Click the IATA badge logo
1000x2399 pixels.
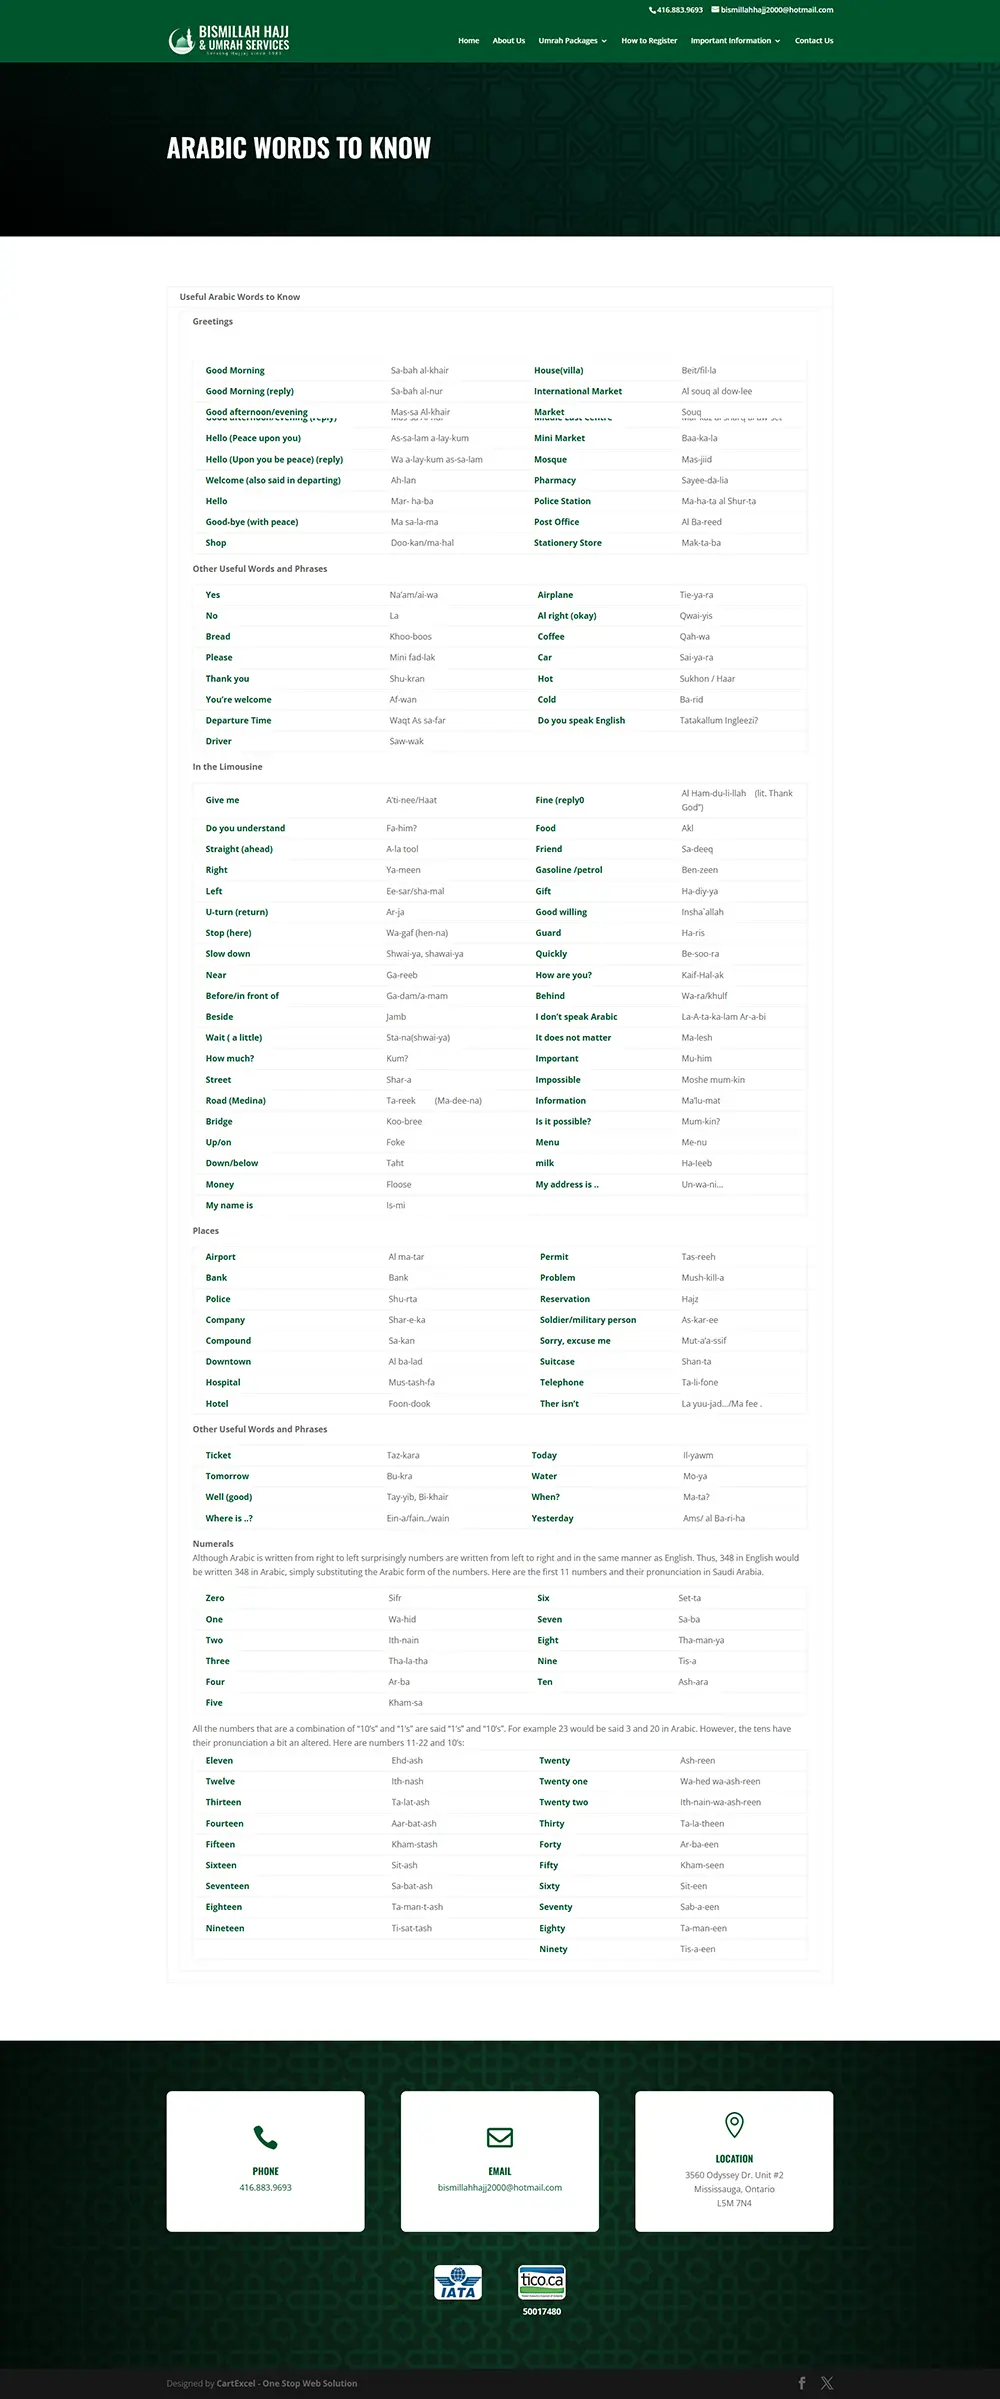(x=458, y=2283)
